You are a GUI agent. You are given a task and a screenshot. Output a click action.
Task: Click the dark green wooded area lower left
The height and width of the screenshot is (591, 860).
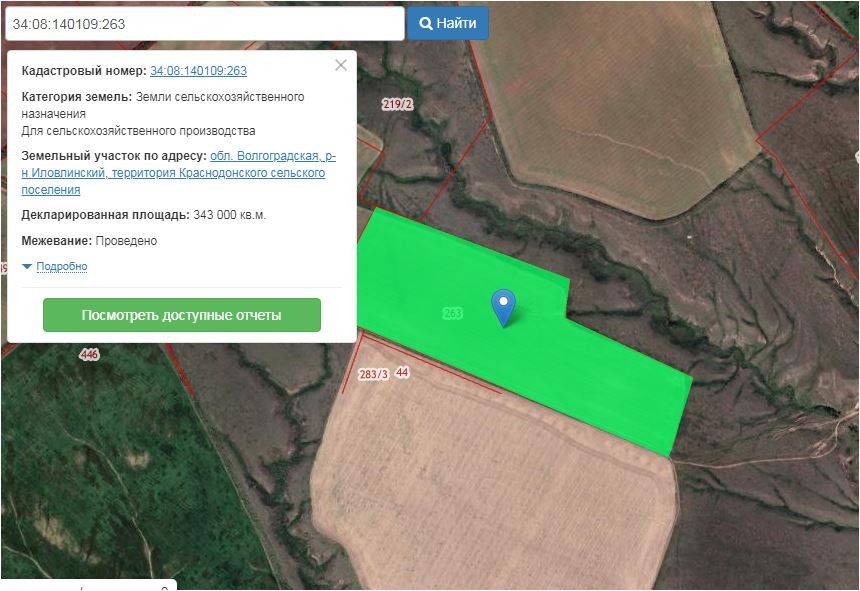[120, 480]
